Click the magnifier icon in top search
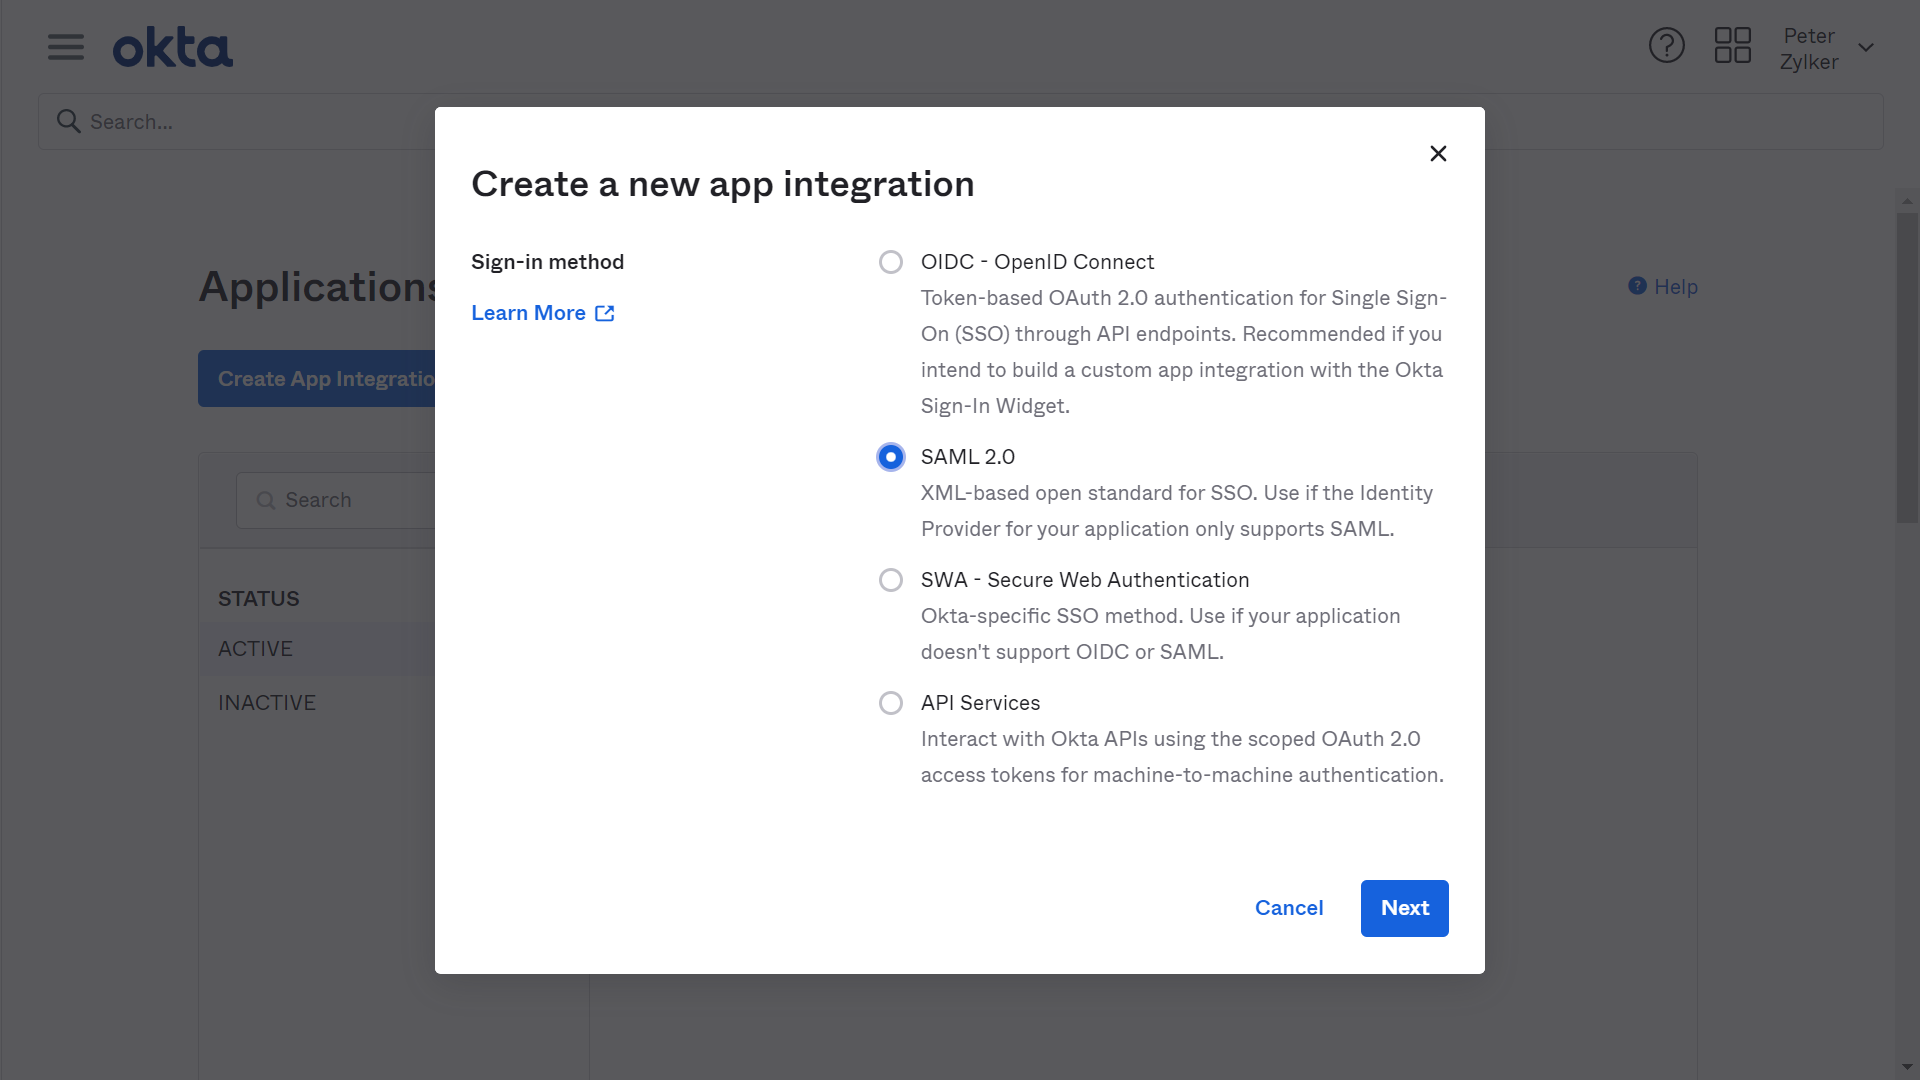 point(68,122)
